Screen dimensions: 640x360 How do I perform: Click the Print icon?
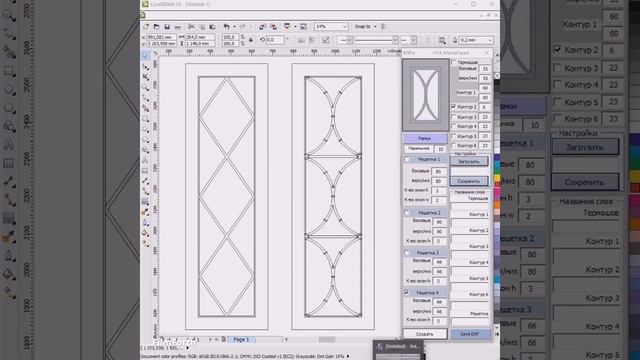click(x=178, y=27)
